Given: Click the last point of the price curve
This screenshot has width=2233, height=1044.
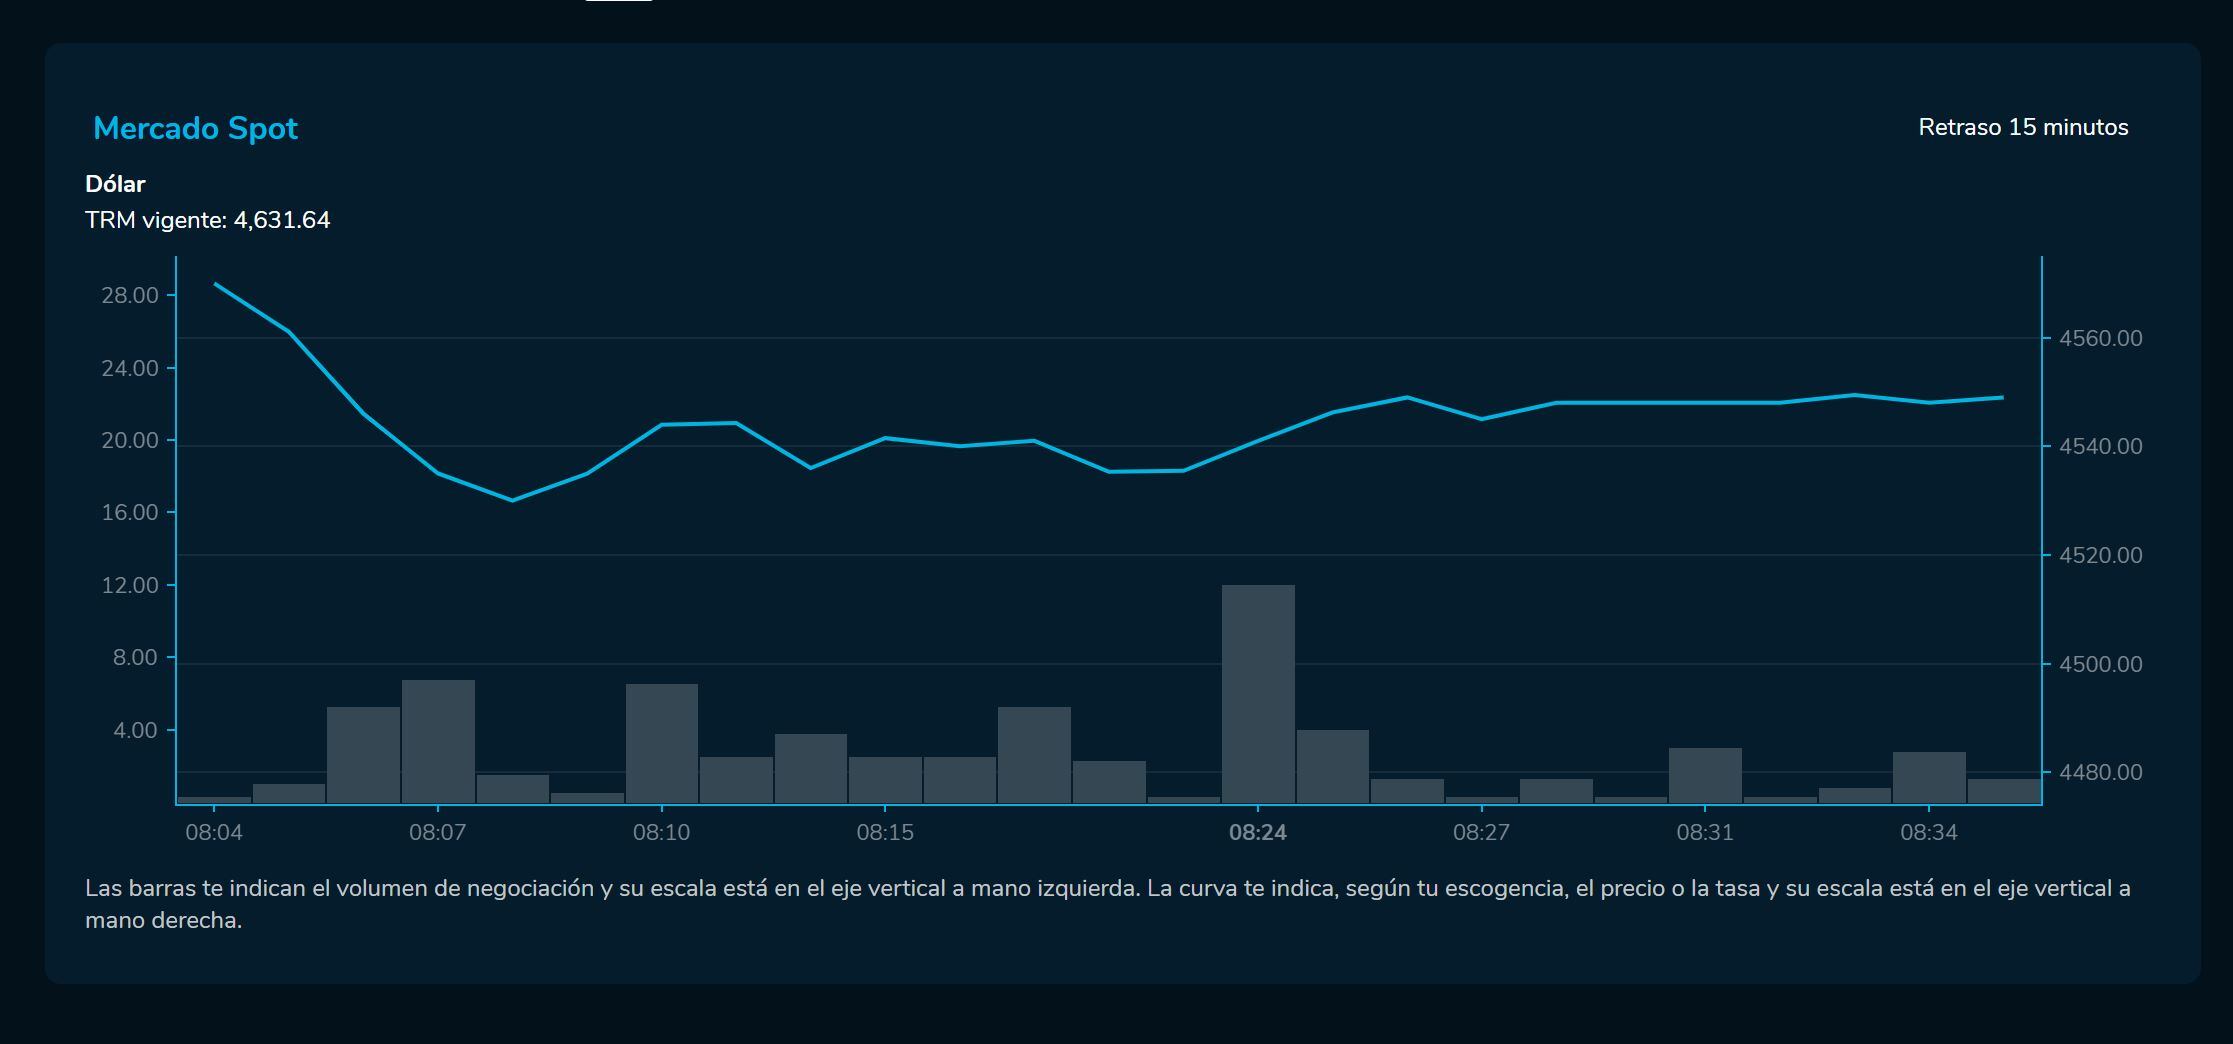Looking at the screenshot, I should coord(2003,397).
